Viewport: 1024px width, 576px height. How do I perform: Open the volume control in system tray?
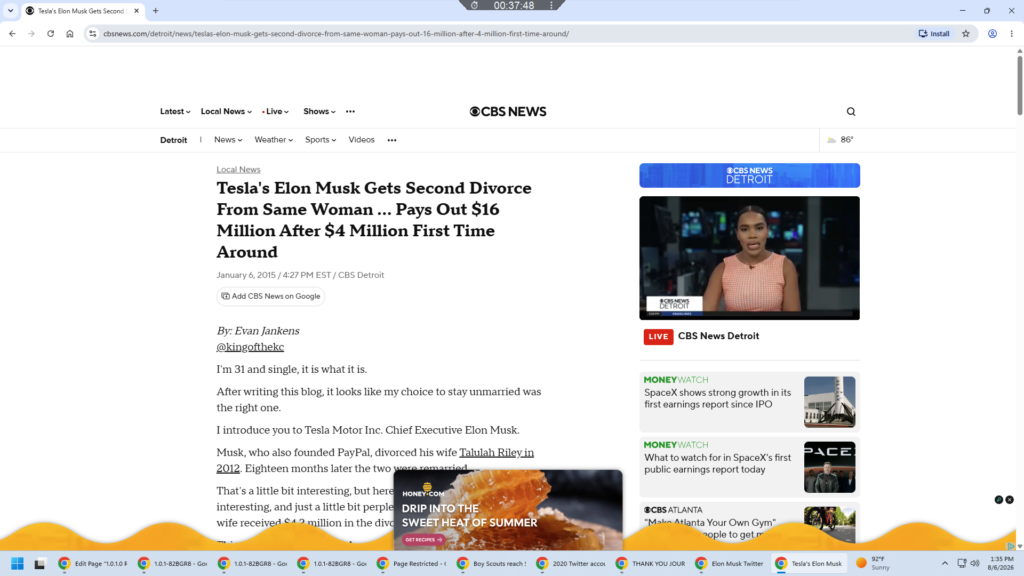(975, 563)
